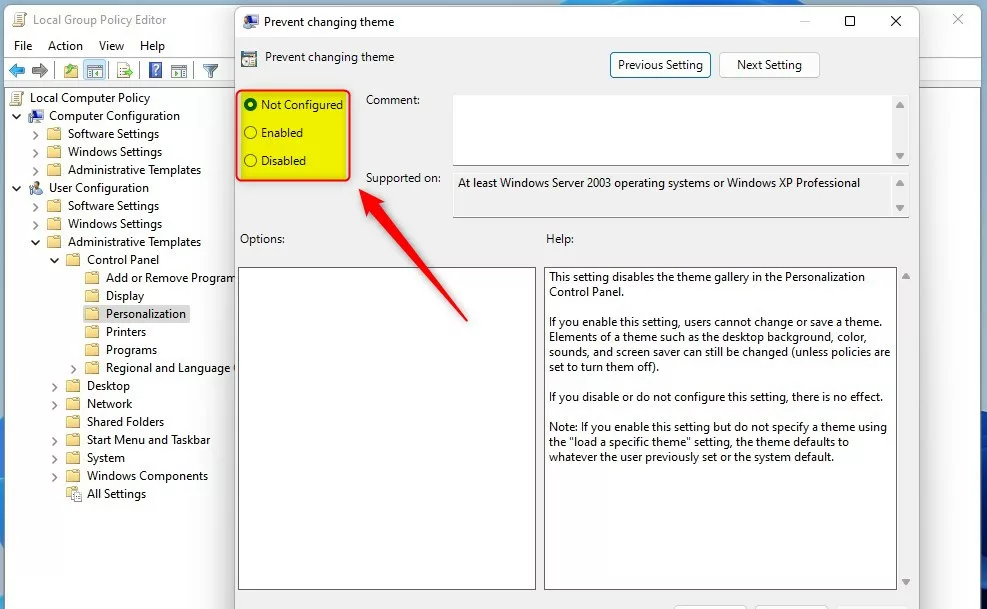Select the Enabled radio button
Viewport: 987px width, 609px height.
click(251, 132)
